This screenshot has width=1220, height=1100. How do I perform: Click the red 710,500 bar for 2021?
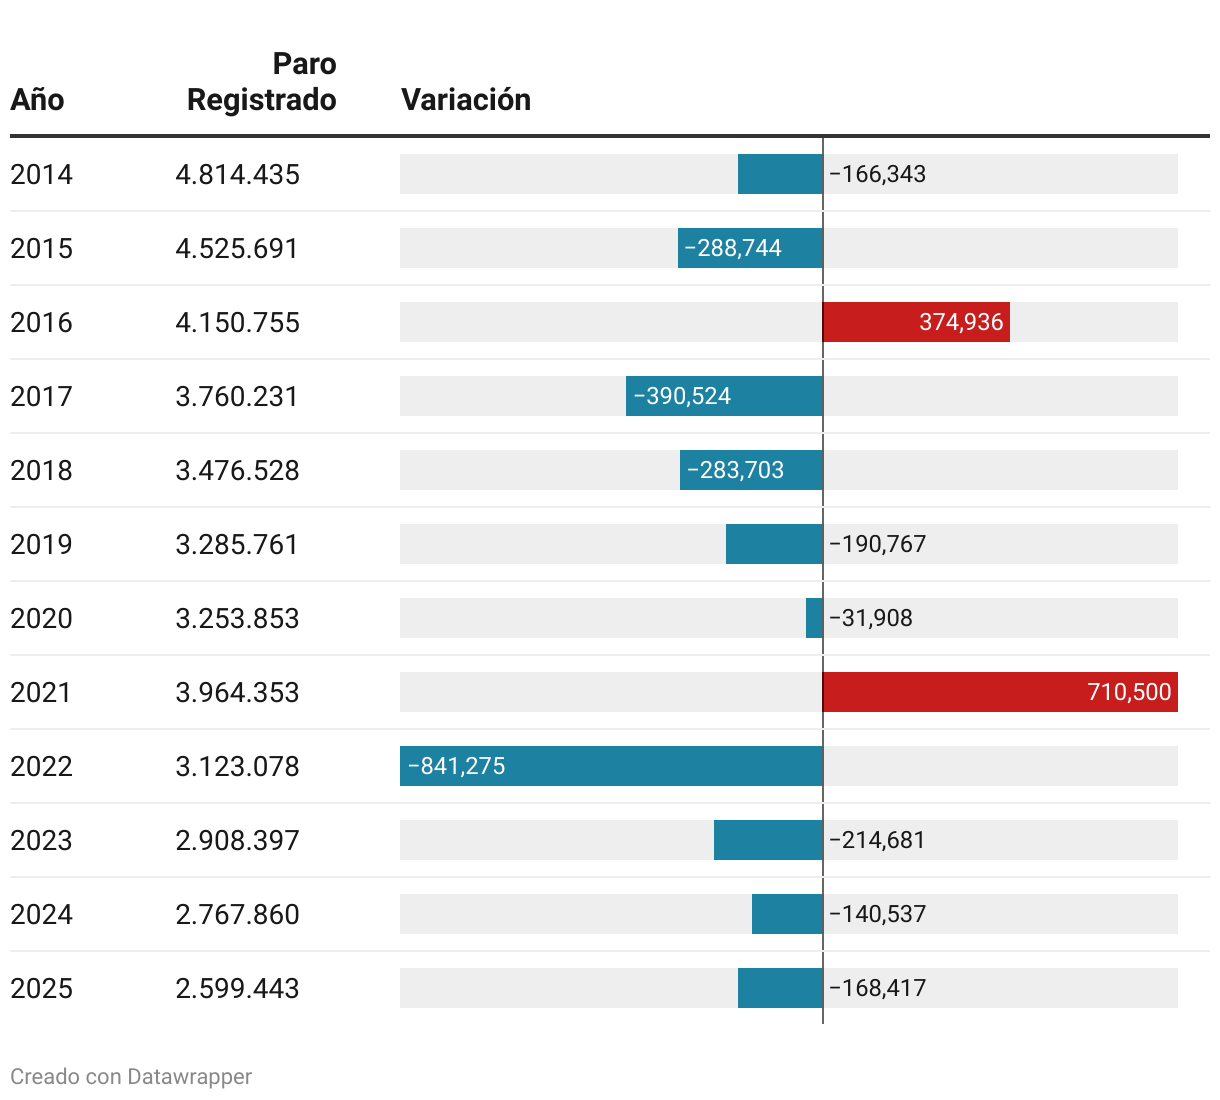pos(999,692)
